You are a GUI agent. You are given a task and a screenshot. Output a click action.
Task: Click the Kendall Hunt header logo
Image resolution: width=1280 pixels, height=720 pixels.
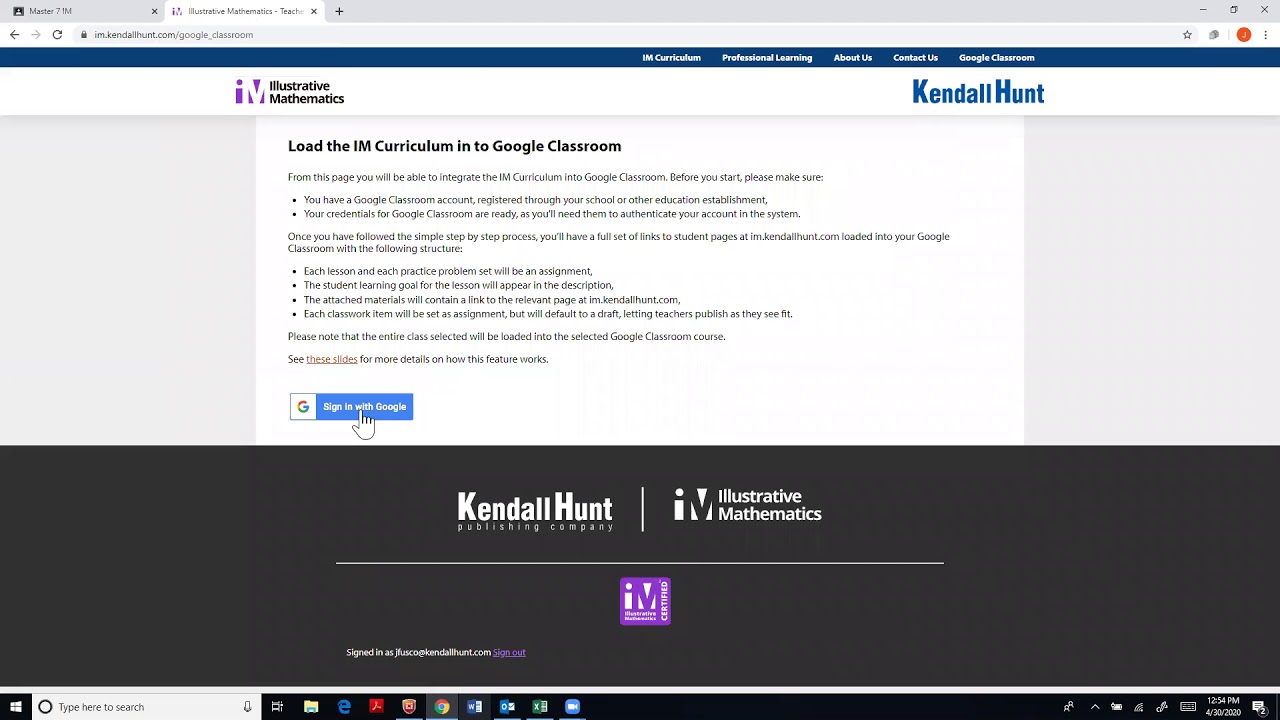click(x=978, y=92)
